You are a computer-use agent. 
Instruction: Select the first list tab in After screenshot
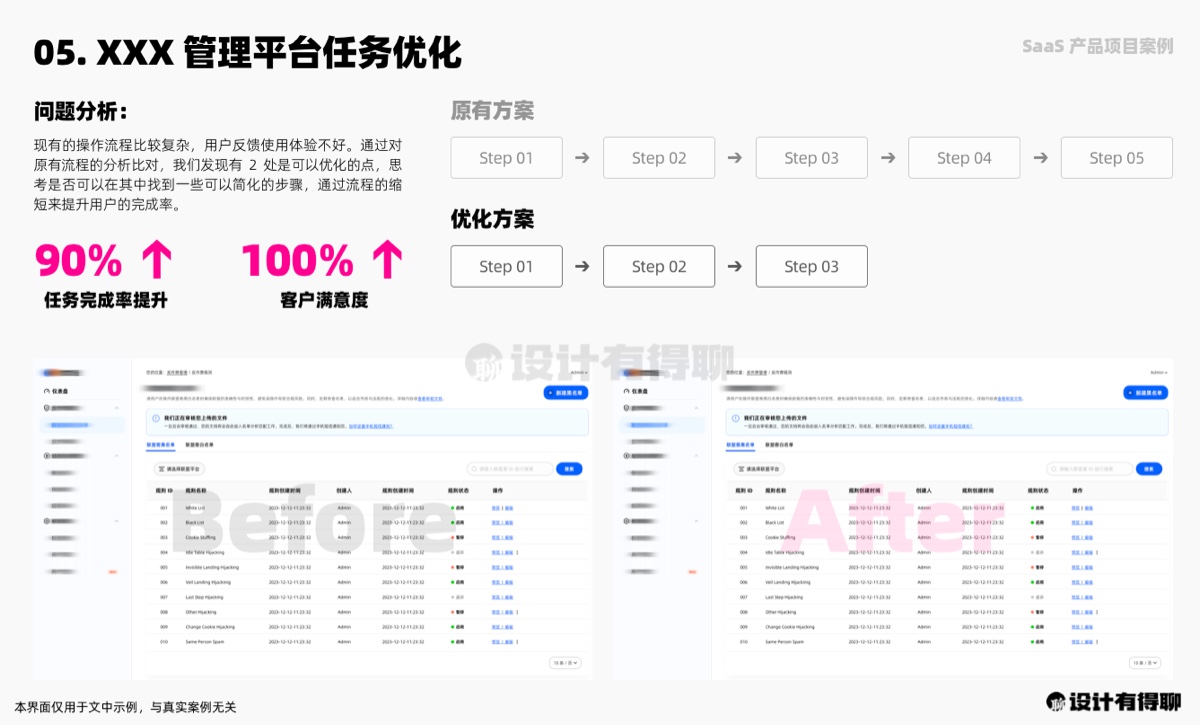click(740, 443)
